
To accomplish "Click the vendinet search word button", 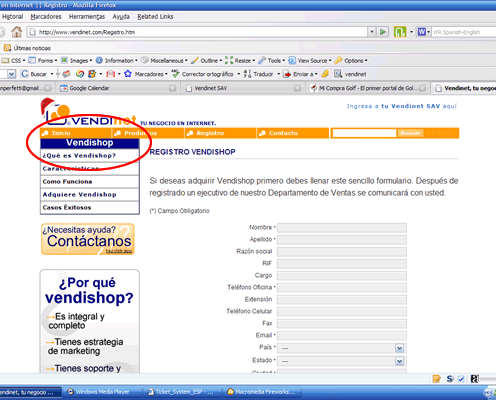I will (350, 74).
